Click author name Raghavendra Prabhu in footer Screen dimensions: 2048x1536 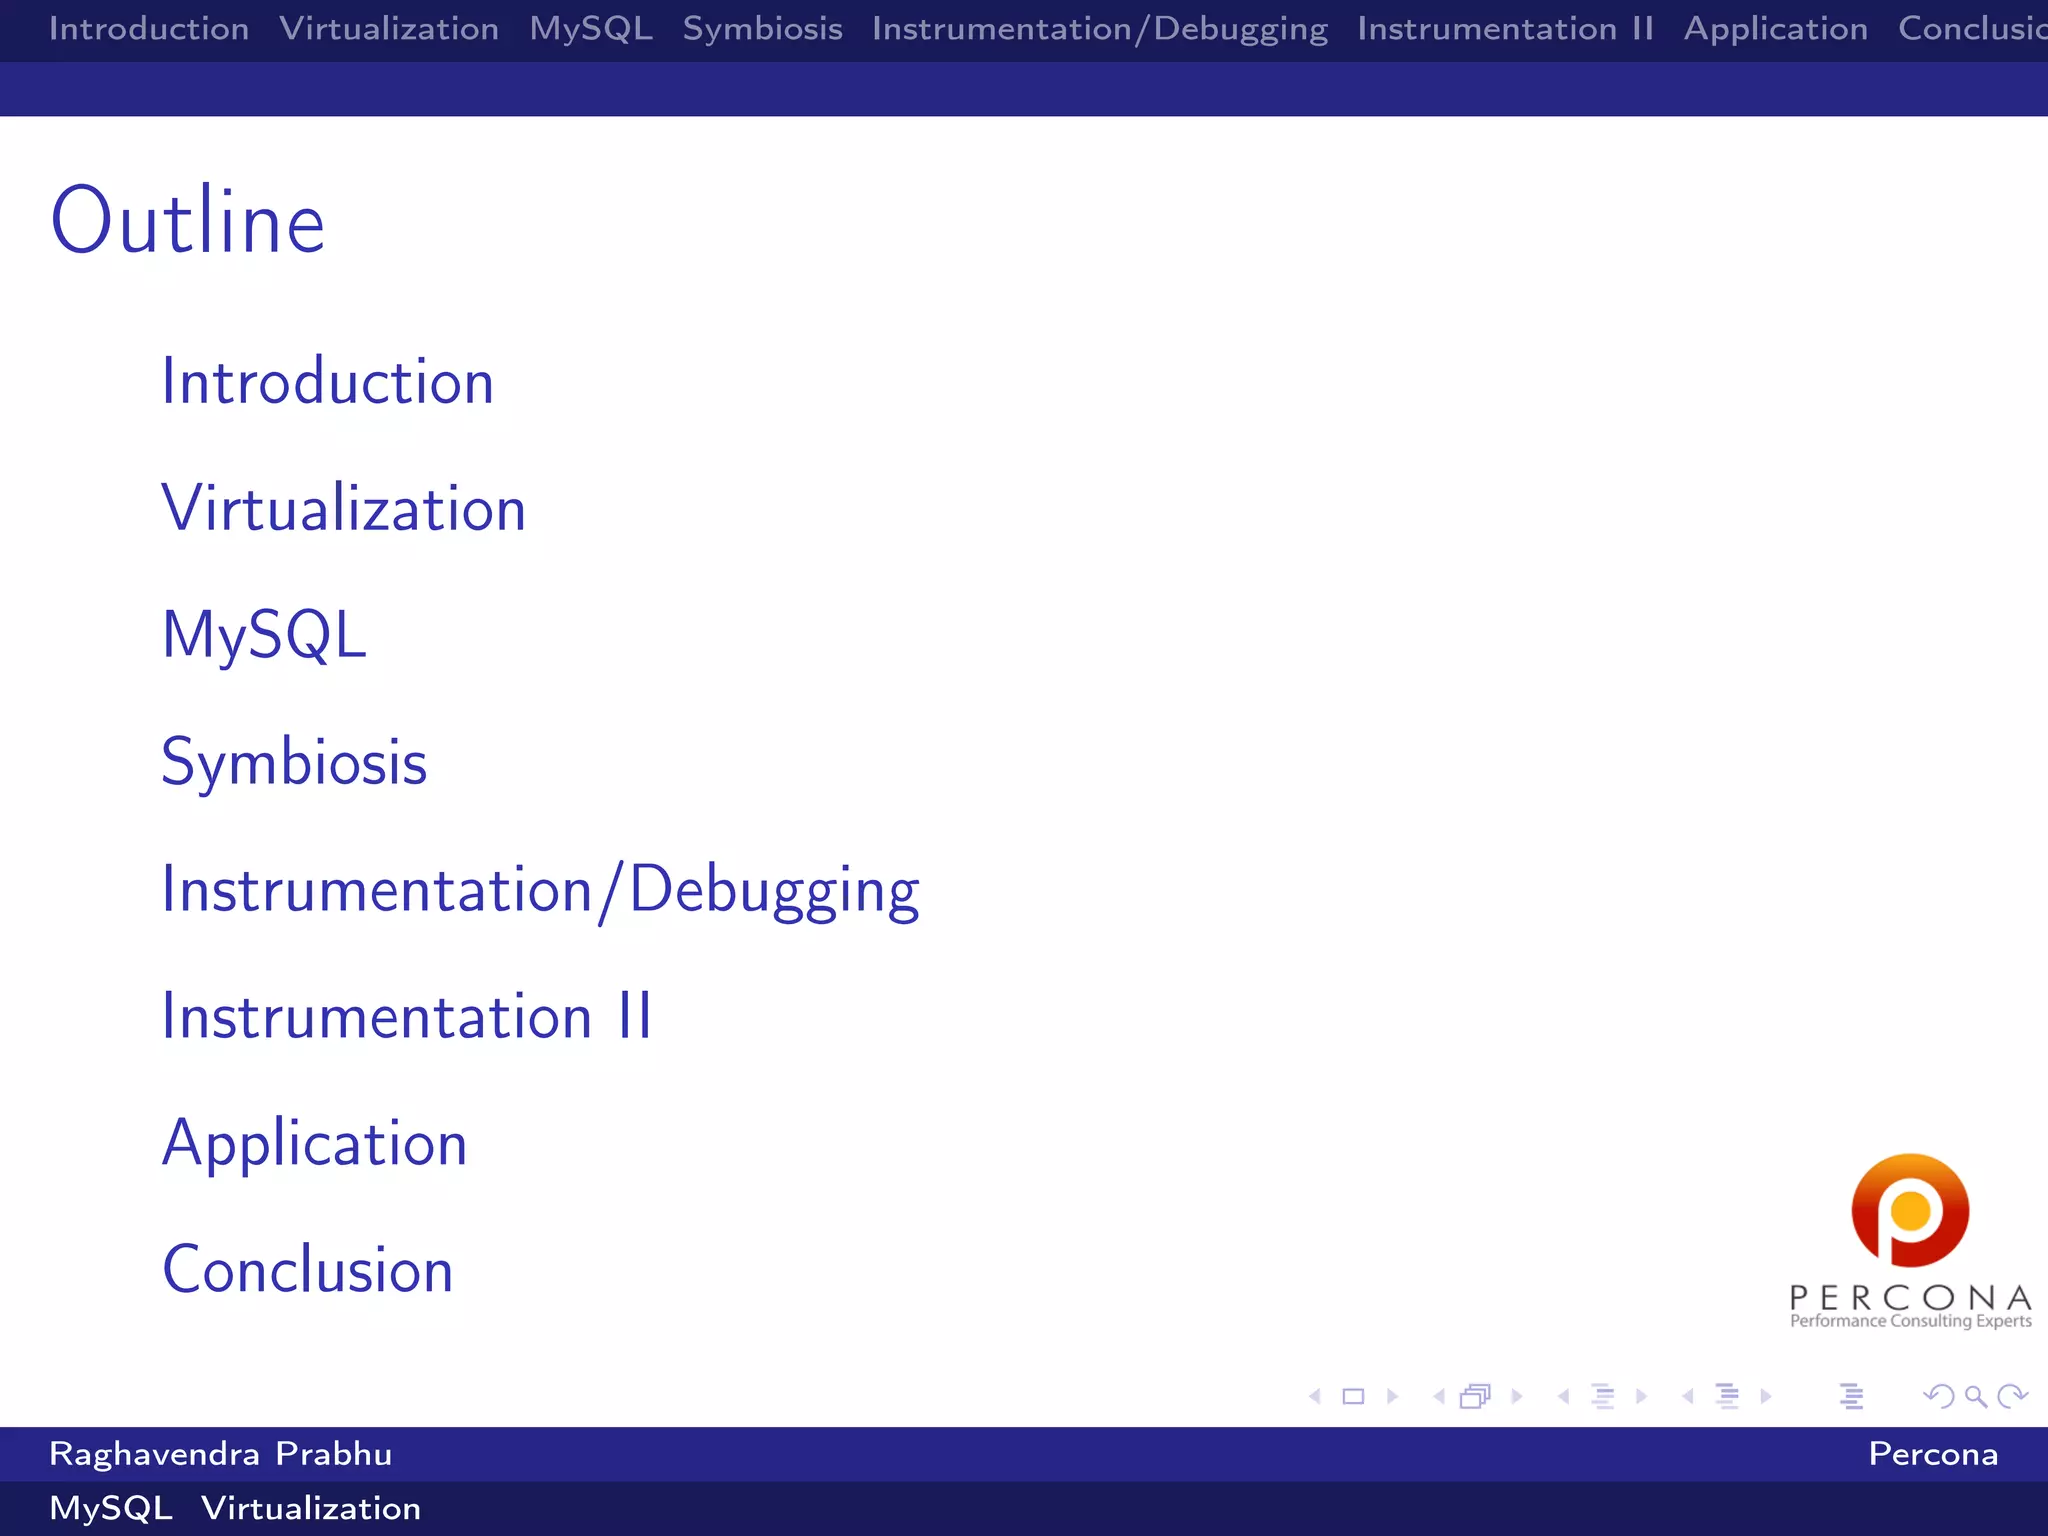[221, 1454]
